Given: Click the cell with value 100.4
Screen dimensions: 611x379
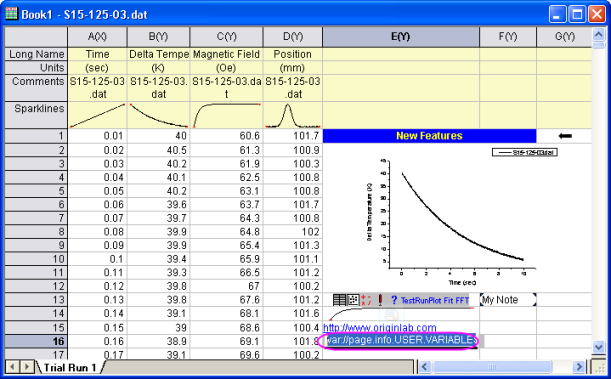Looking at the screenshot, I should 293,328.
